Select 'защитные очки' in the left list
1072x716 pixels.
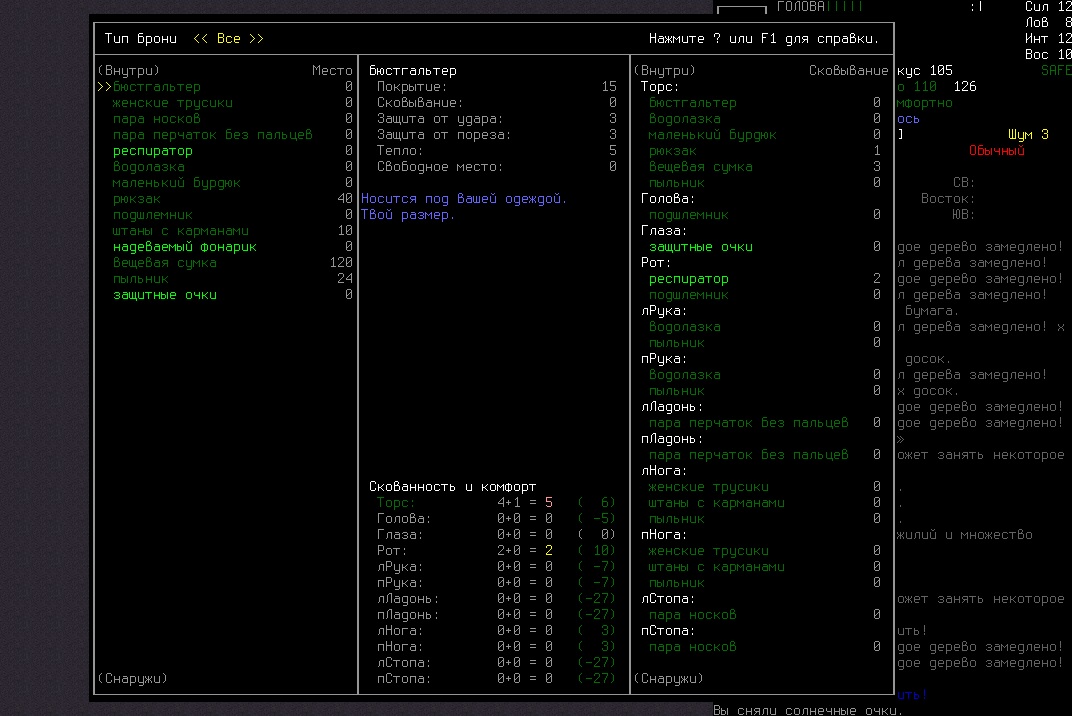coord(164,295)
